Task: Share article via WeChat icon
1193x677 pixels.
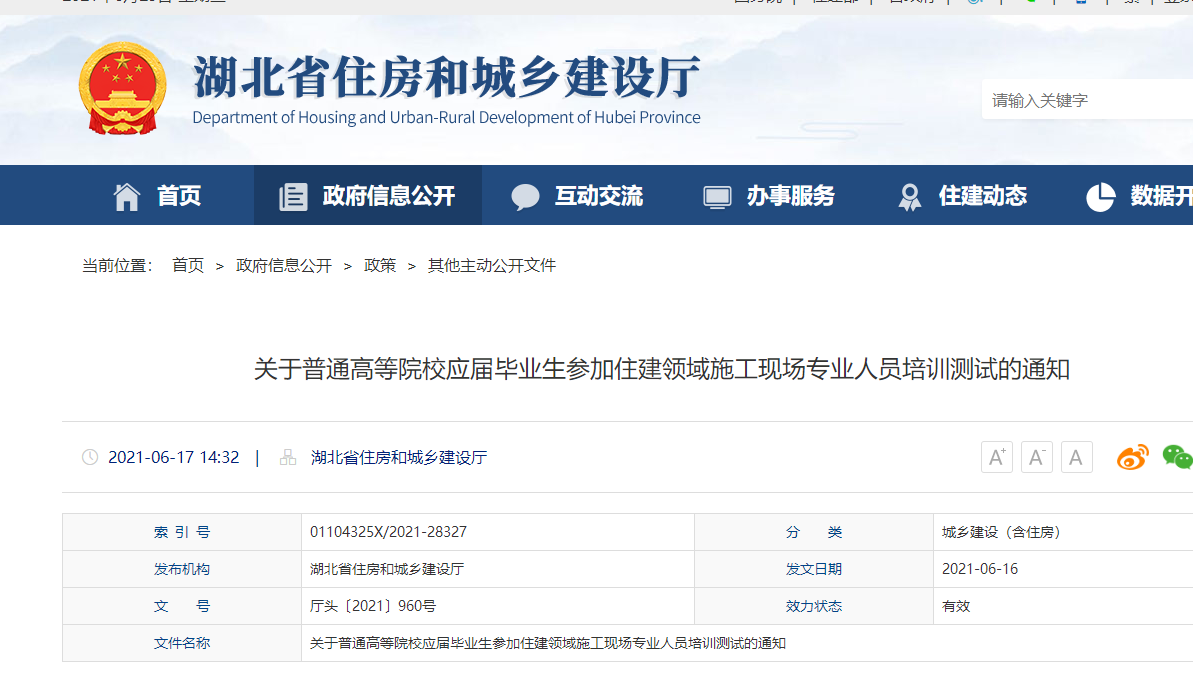Action: click(x=1178, y=457)
